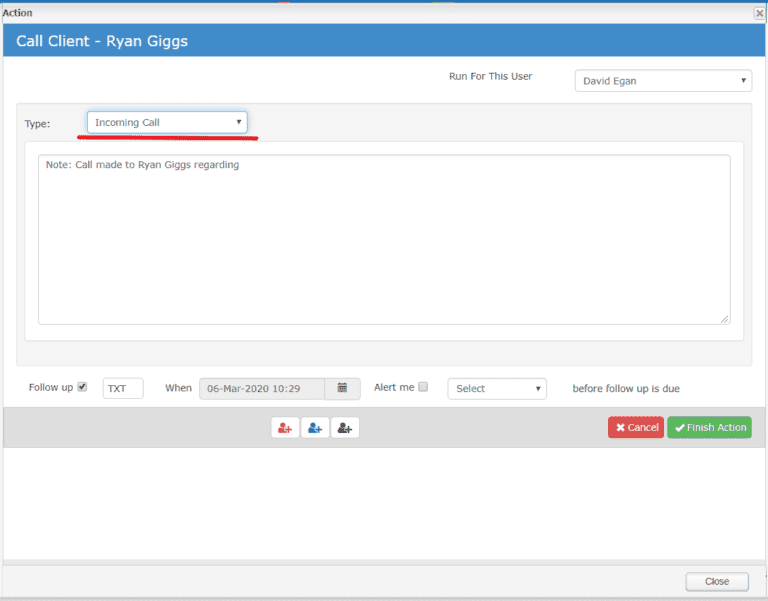
Task: Click the green Finish Action button
Action: (x=709, y=427)
